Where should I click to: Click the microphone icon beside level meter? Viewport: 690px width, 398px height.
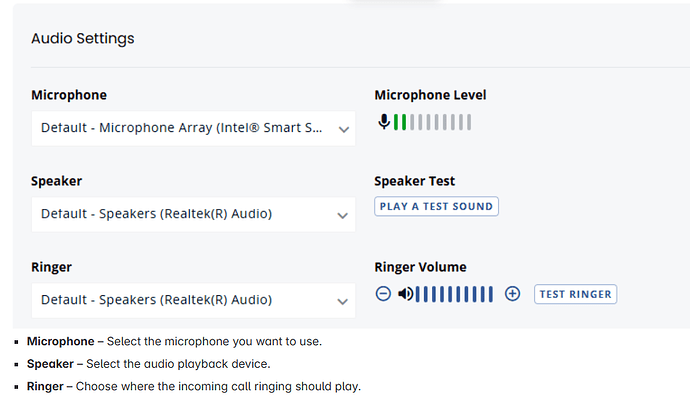[x=384, y=122]
